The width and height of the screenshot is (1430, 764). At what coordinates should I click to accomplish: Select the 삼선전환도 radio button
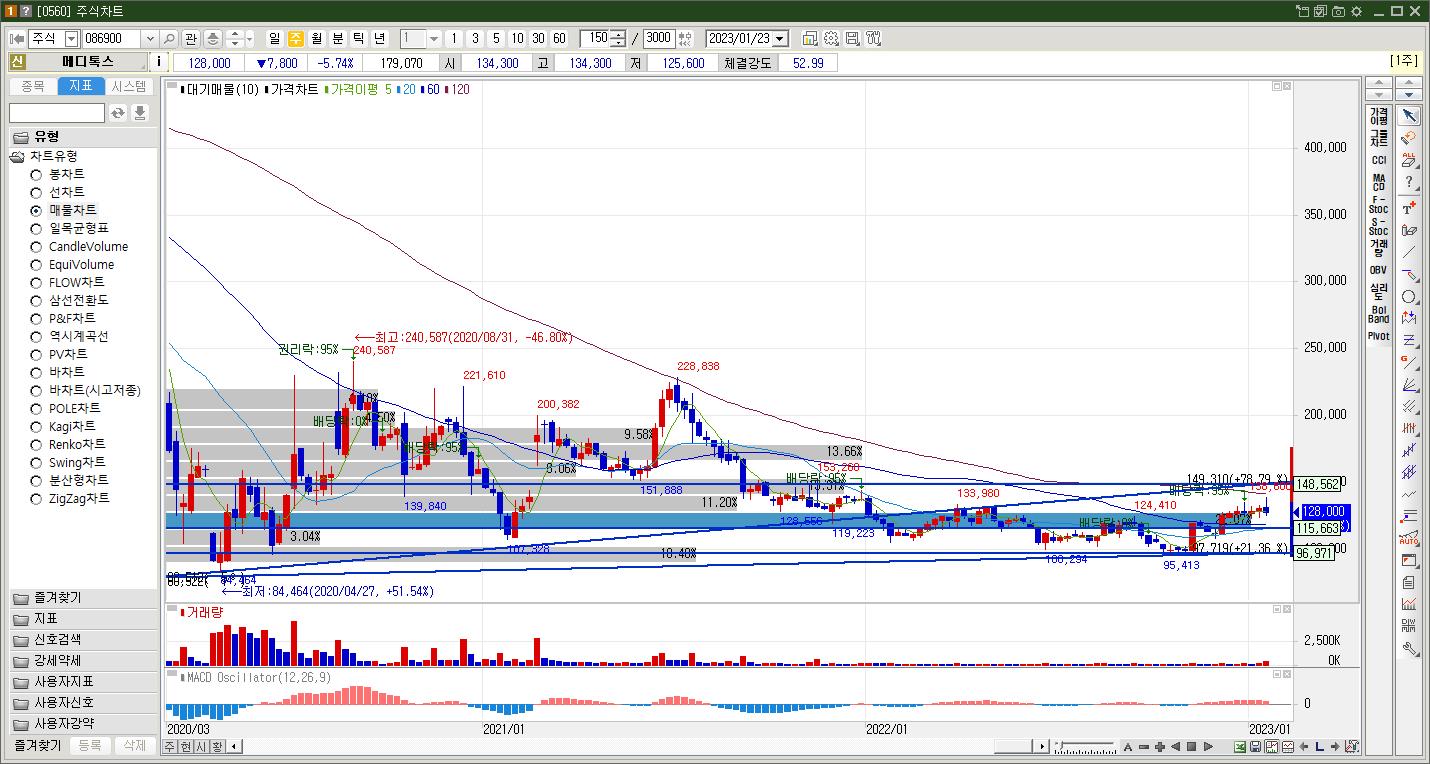click(x=36, y=300)
